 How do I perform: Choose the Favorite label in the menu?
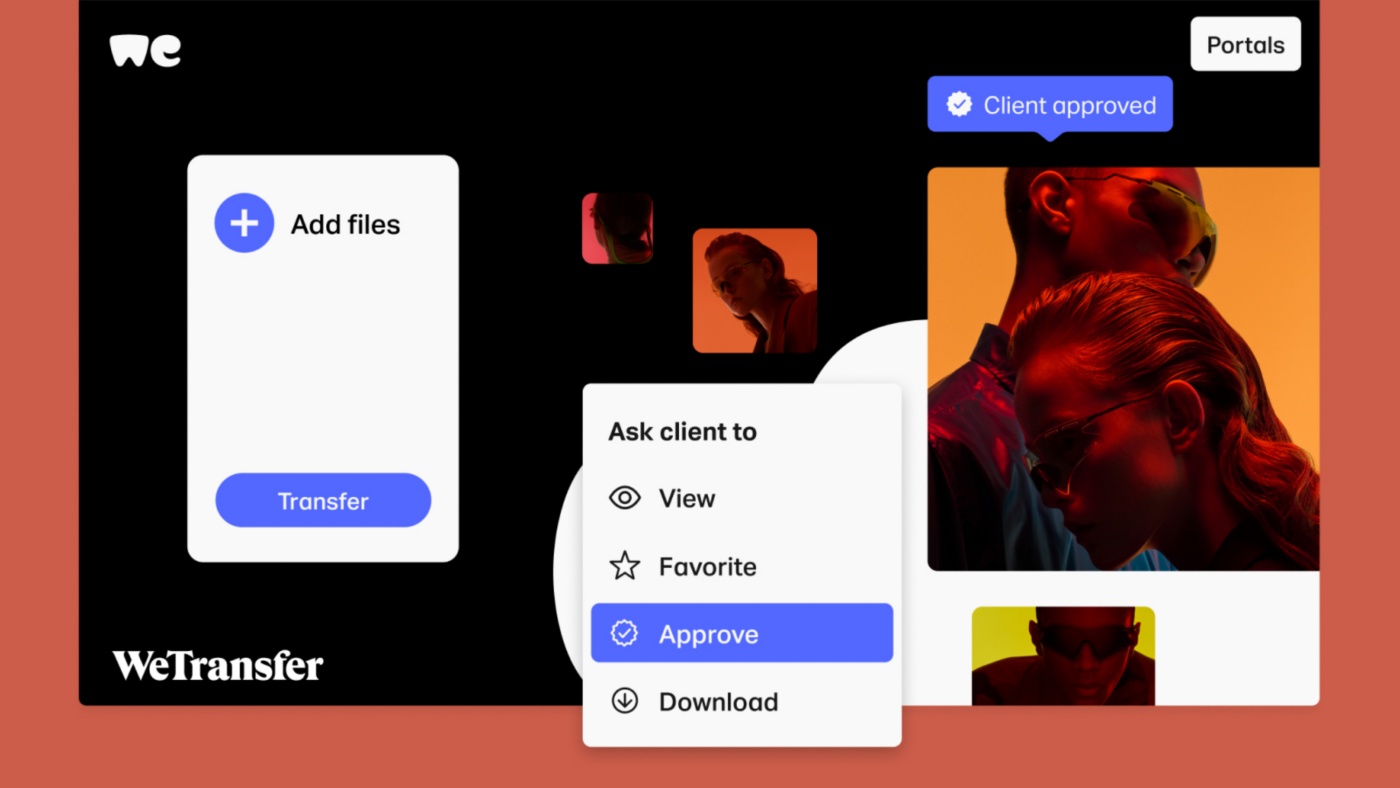pyautogui.click(x=707, y=566)
